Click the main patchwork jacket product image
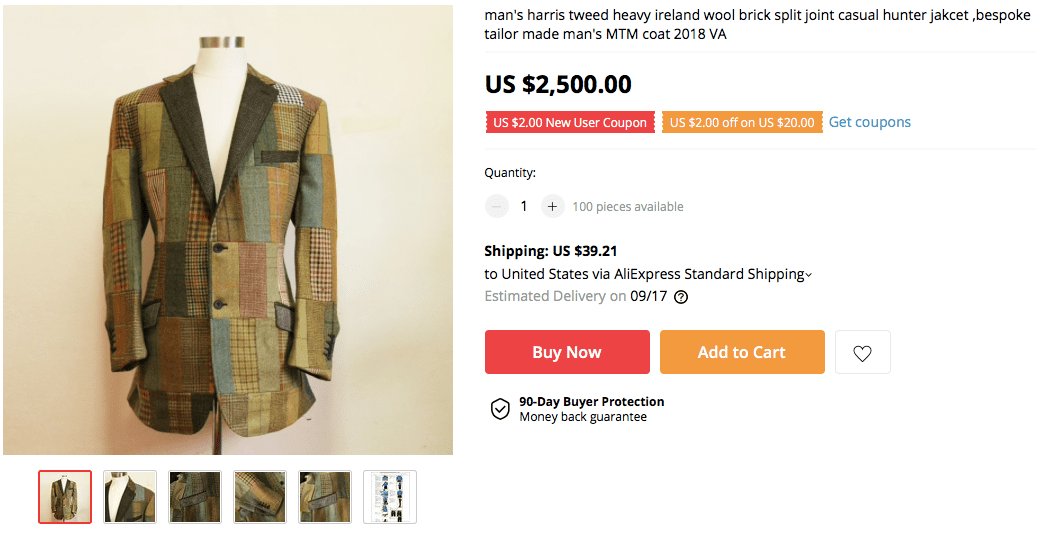The height and width of the screenshot is (541, 1044). pyautogui.click(x=228, y=230)
